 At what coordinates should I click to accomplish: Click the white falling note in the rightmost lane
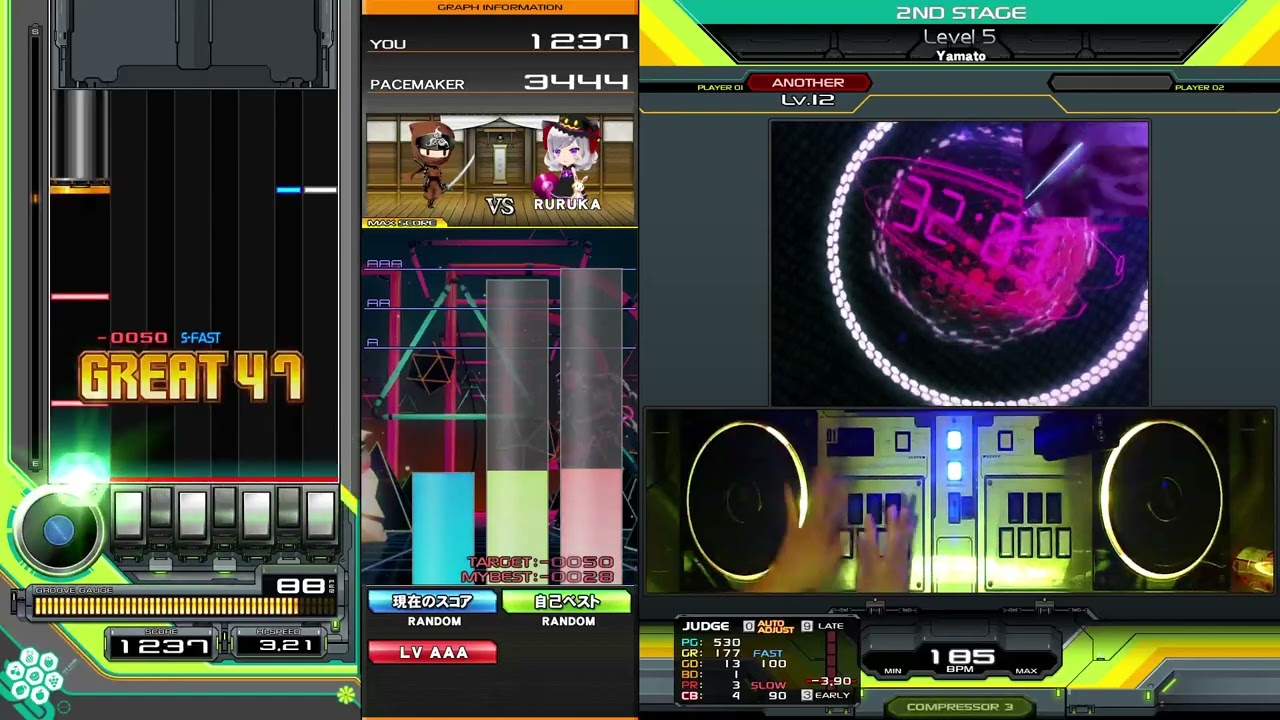point(320,189)
